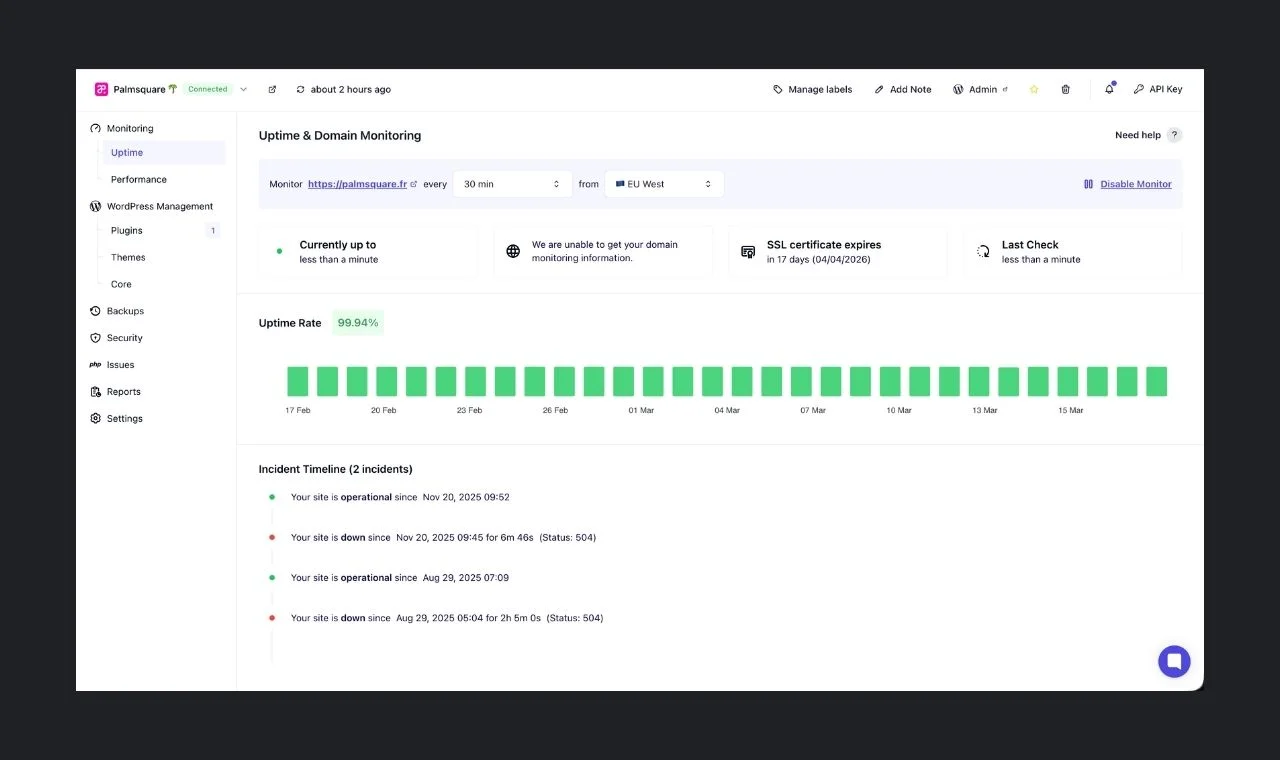Screen dimensions: 1280x760
Task: Click the Manage labels button
Action: coord(812,90)
